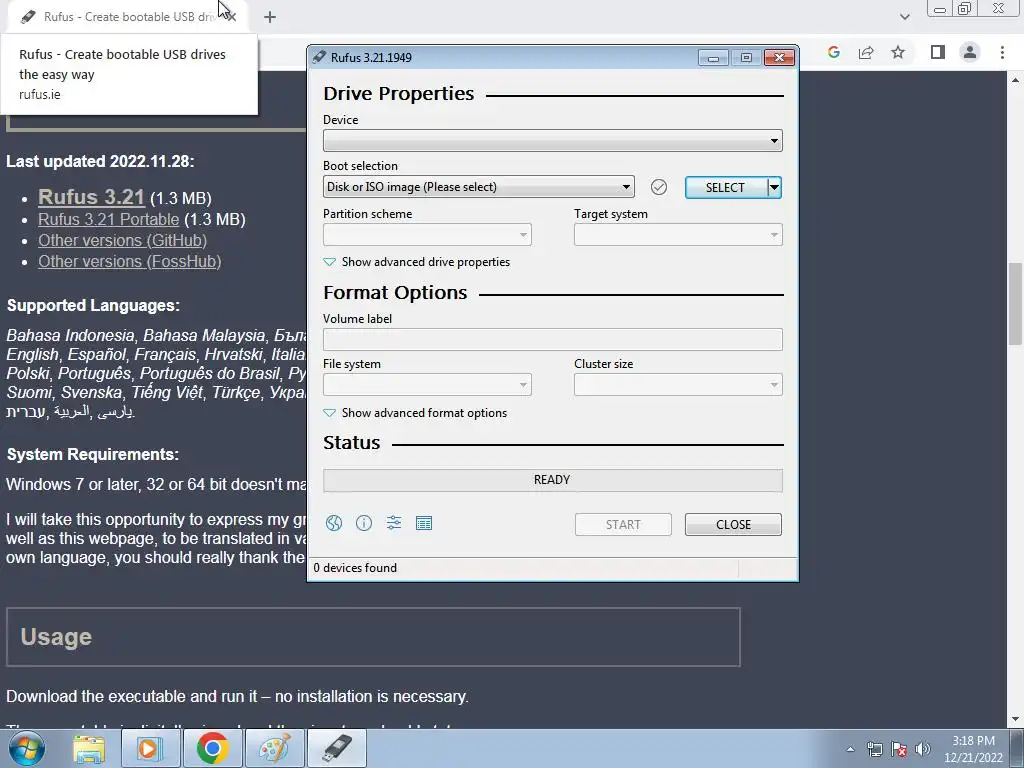Click the START button in Rufus
Screen dimensions: 1024x768
(623, 524)
